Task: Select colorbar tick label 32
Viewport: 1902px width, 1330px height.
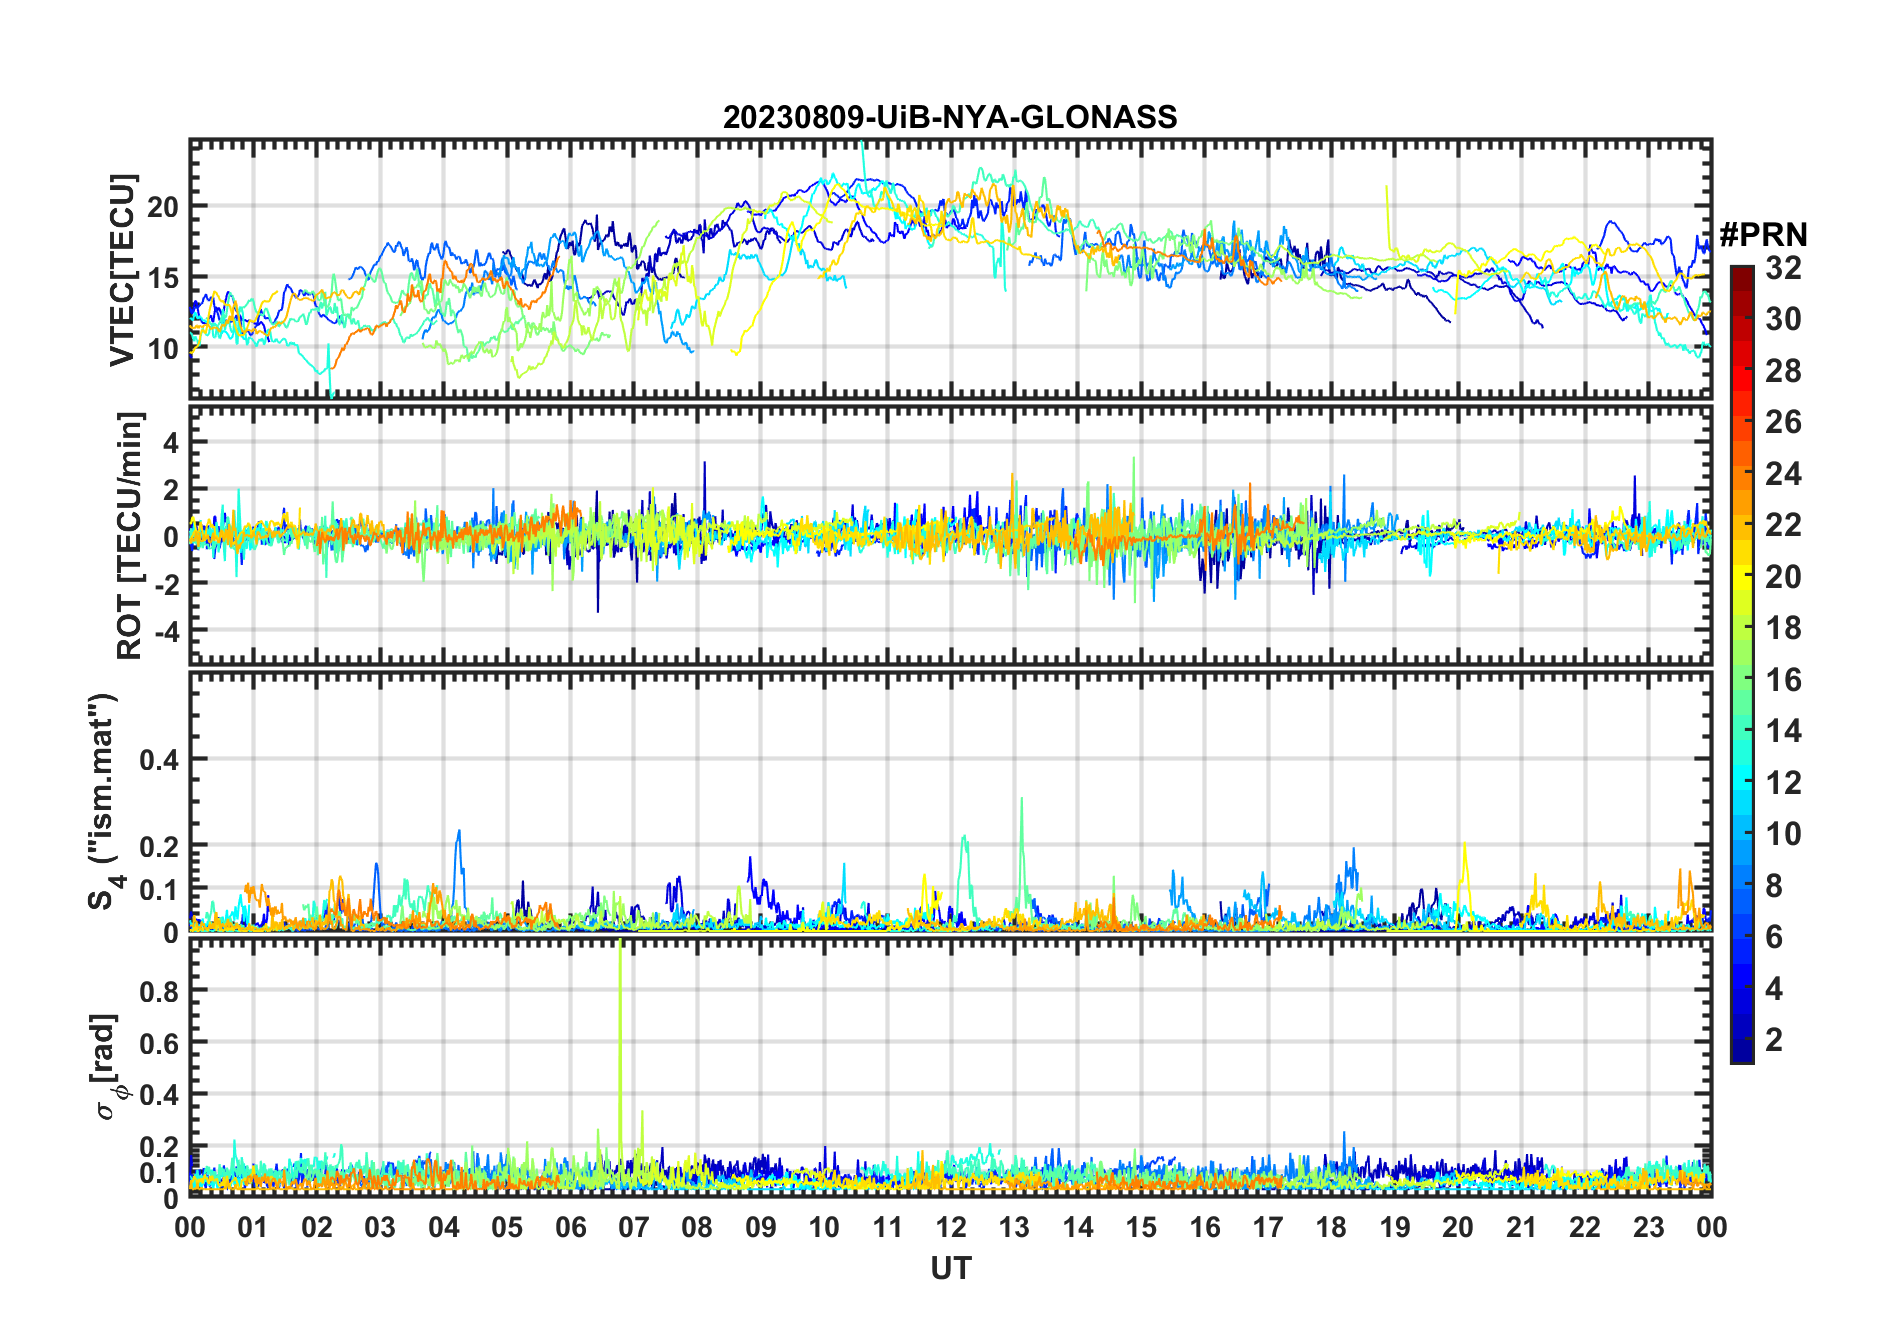Action: tap(1783, 268)
